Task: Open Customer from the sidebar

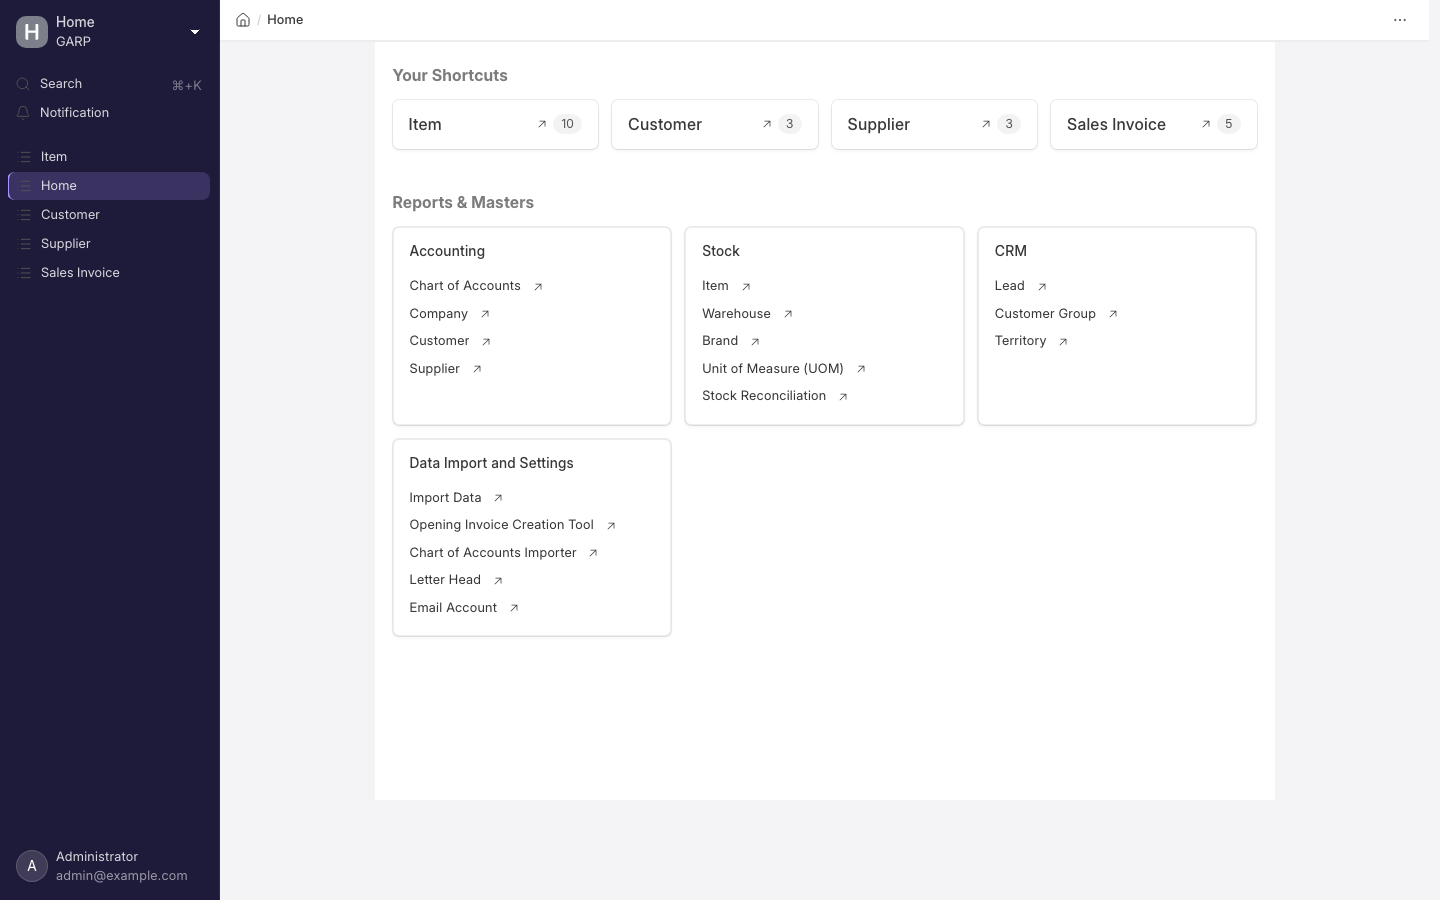Action: click(109, 215)
